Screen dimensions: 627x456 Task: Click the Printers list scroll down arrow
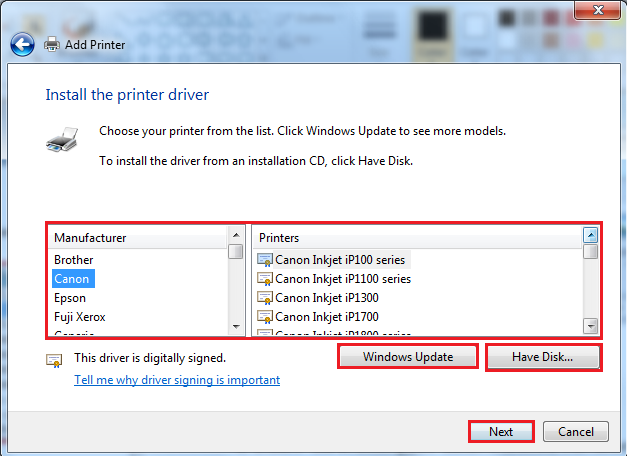pyautogui.click(x=591, y=326)
